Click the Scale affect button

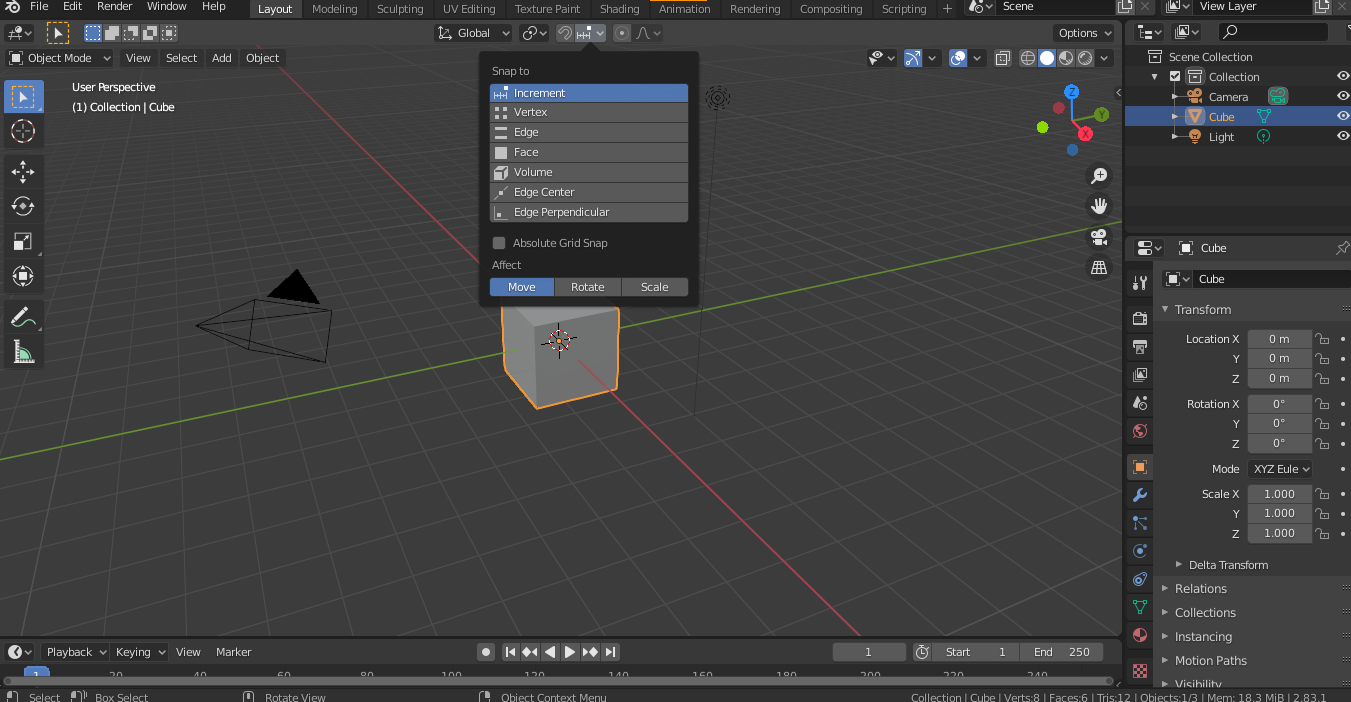pos(655,287)
